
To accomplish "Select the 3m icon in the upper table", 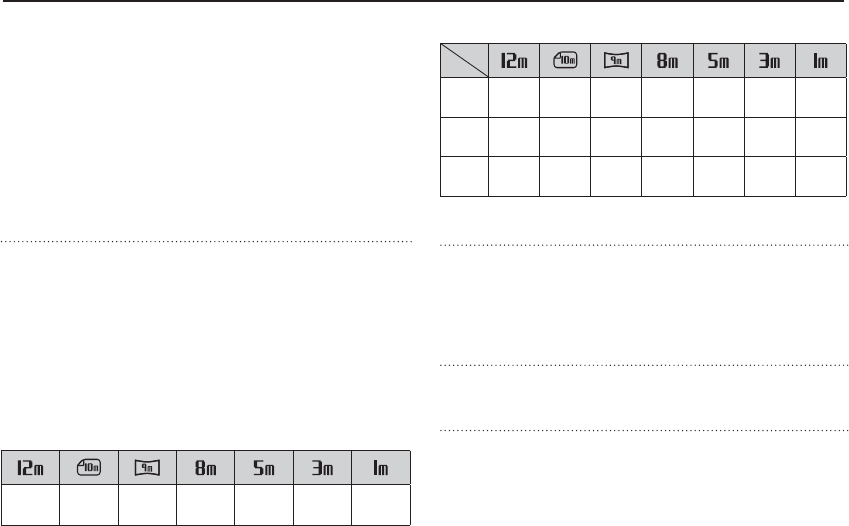I will coord(770,62).
